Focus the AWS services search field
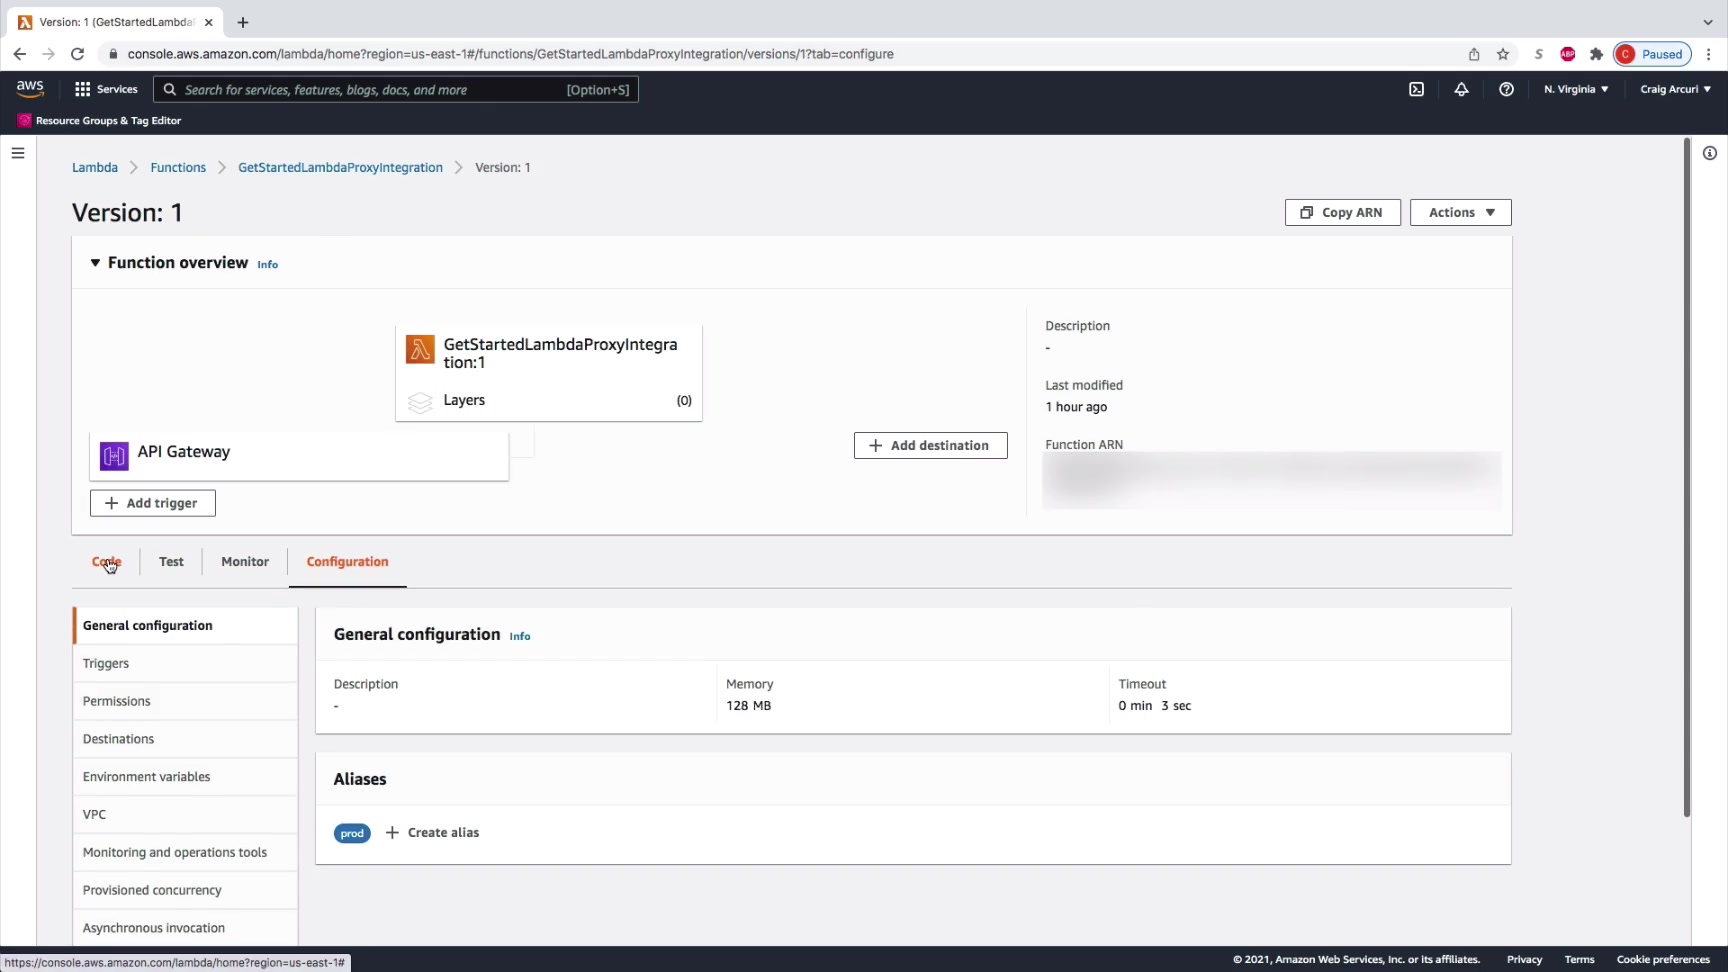The image size is (1728, 972). tap(396, 89)
